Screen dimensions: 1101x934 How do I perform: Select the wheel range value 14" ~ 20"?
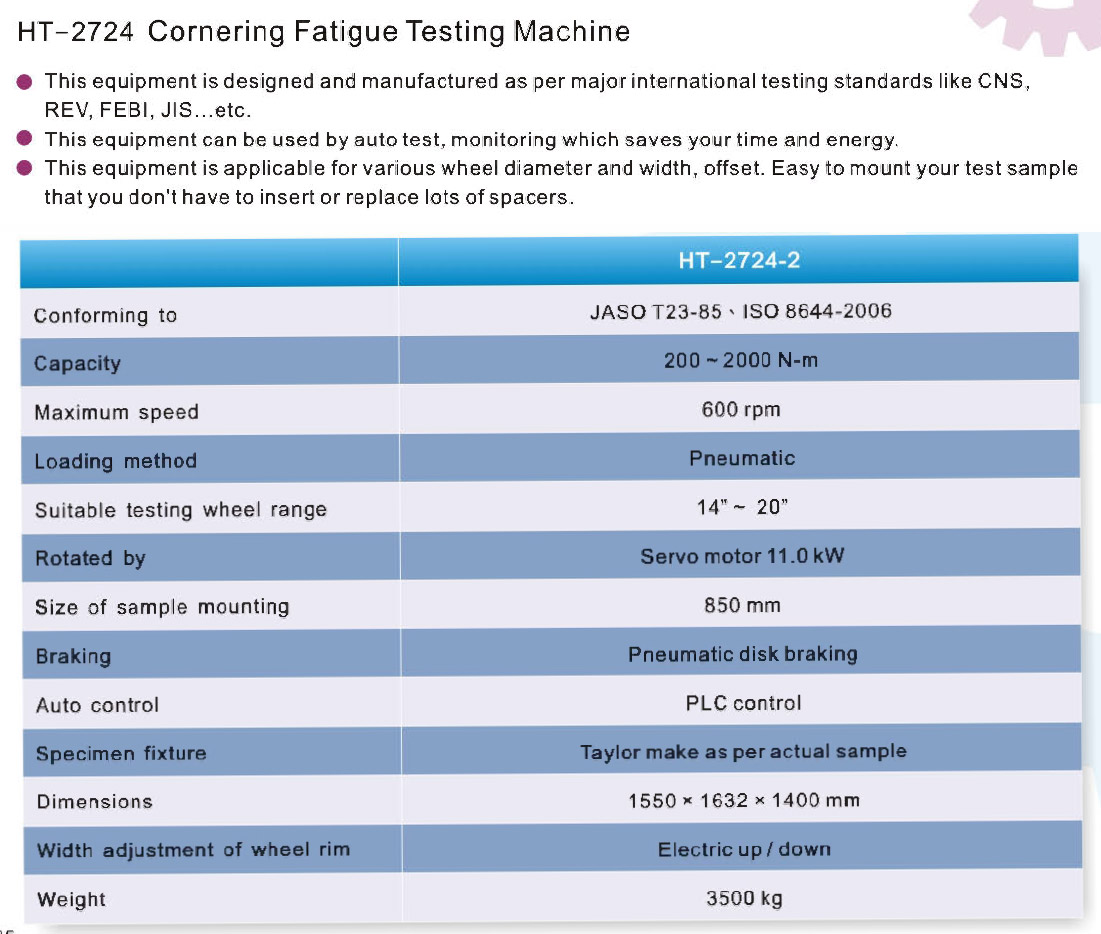click(x=741, y=507)
